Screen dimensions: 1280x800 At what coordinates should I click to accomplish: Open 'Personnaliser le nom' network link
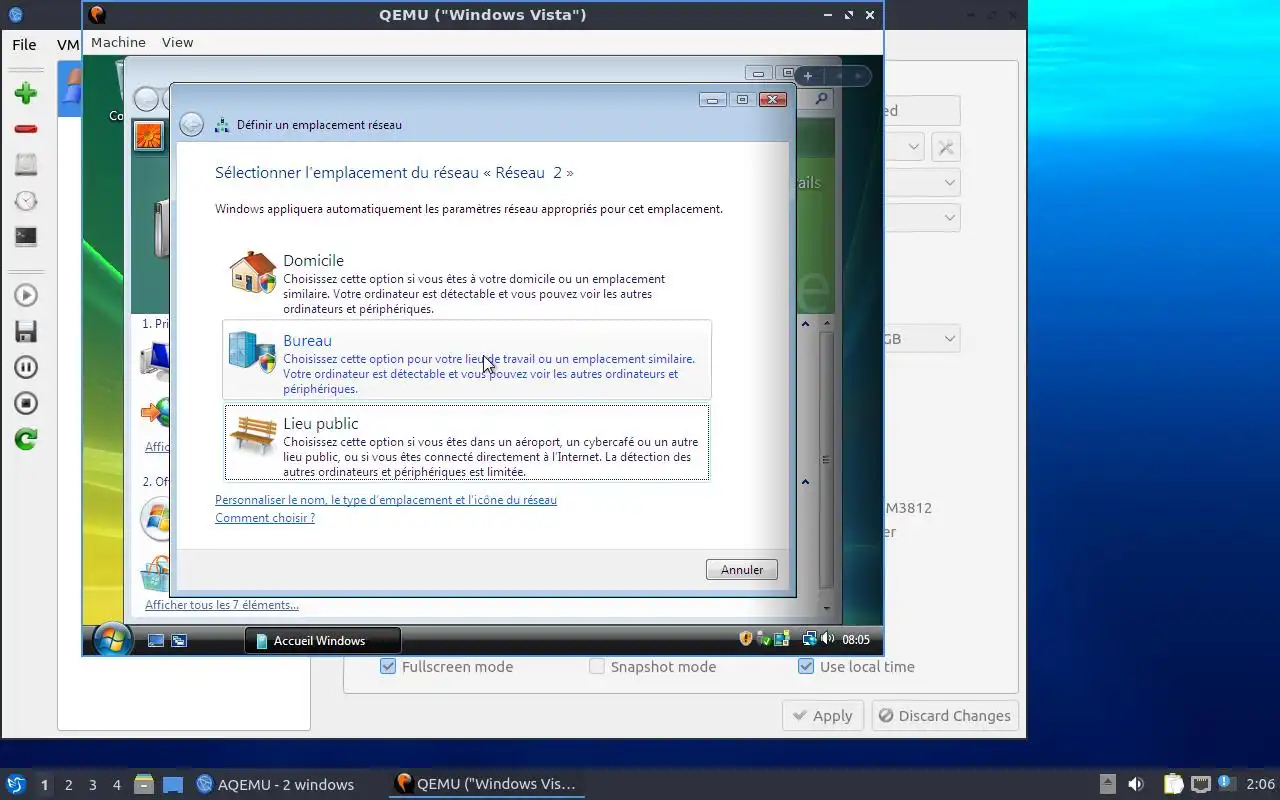click(386, 500)
